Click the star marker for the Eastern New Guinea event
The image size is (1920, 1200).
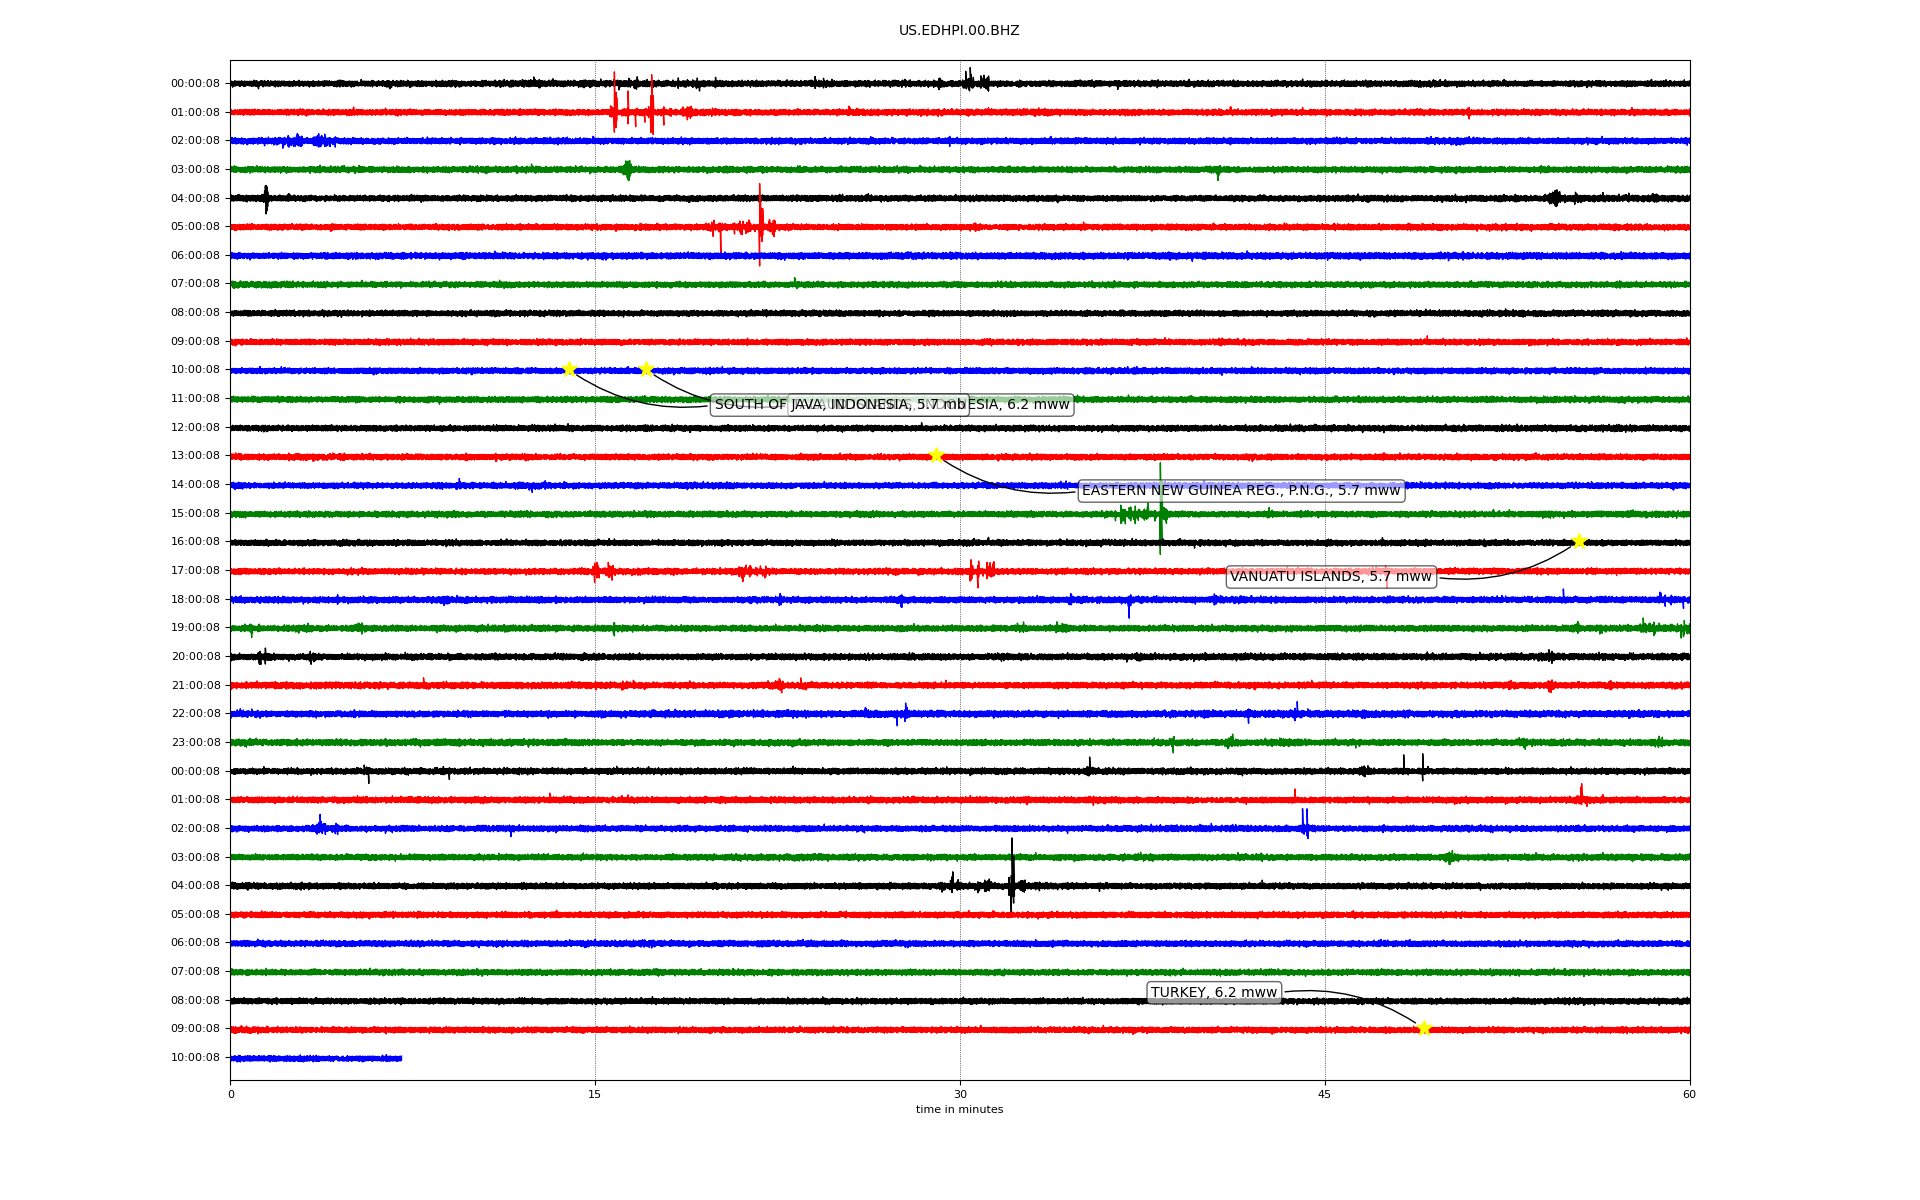[x=936, y=455]
